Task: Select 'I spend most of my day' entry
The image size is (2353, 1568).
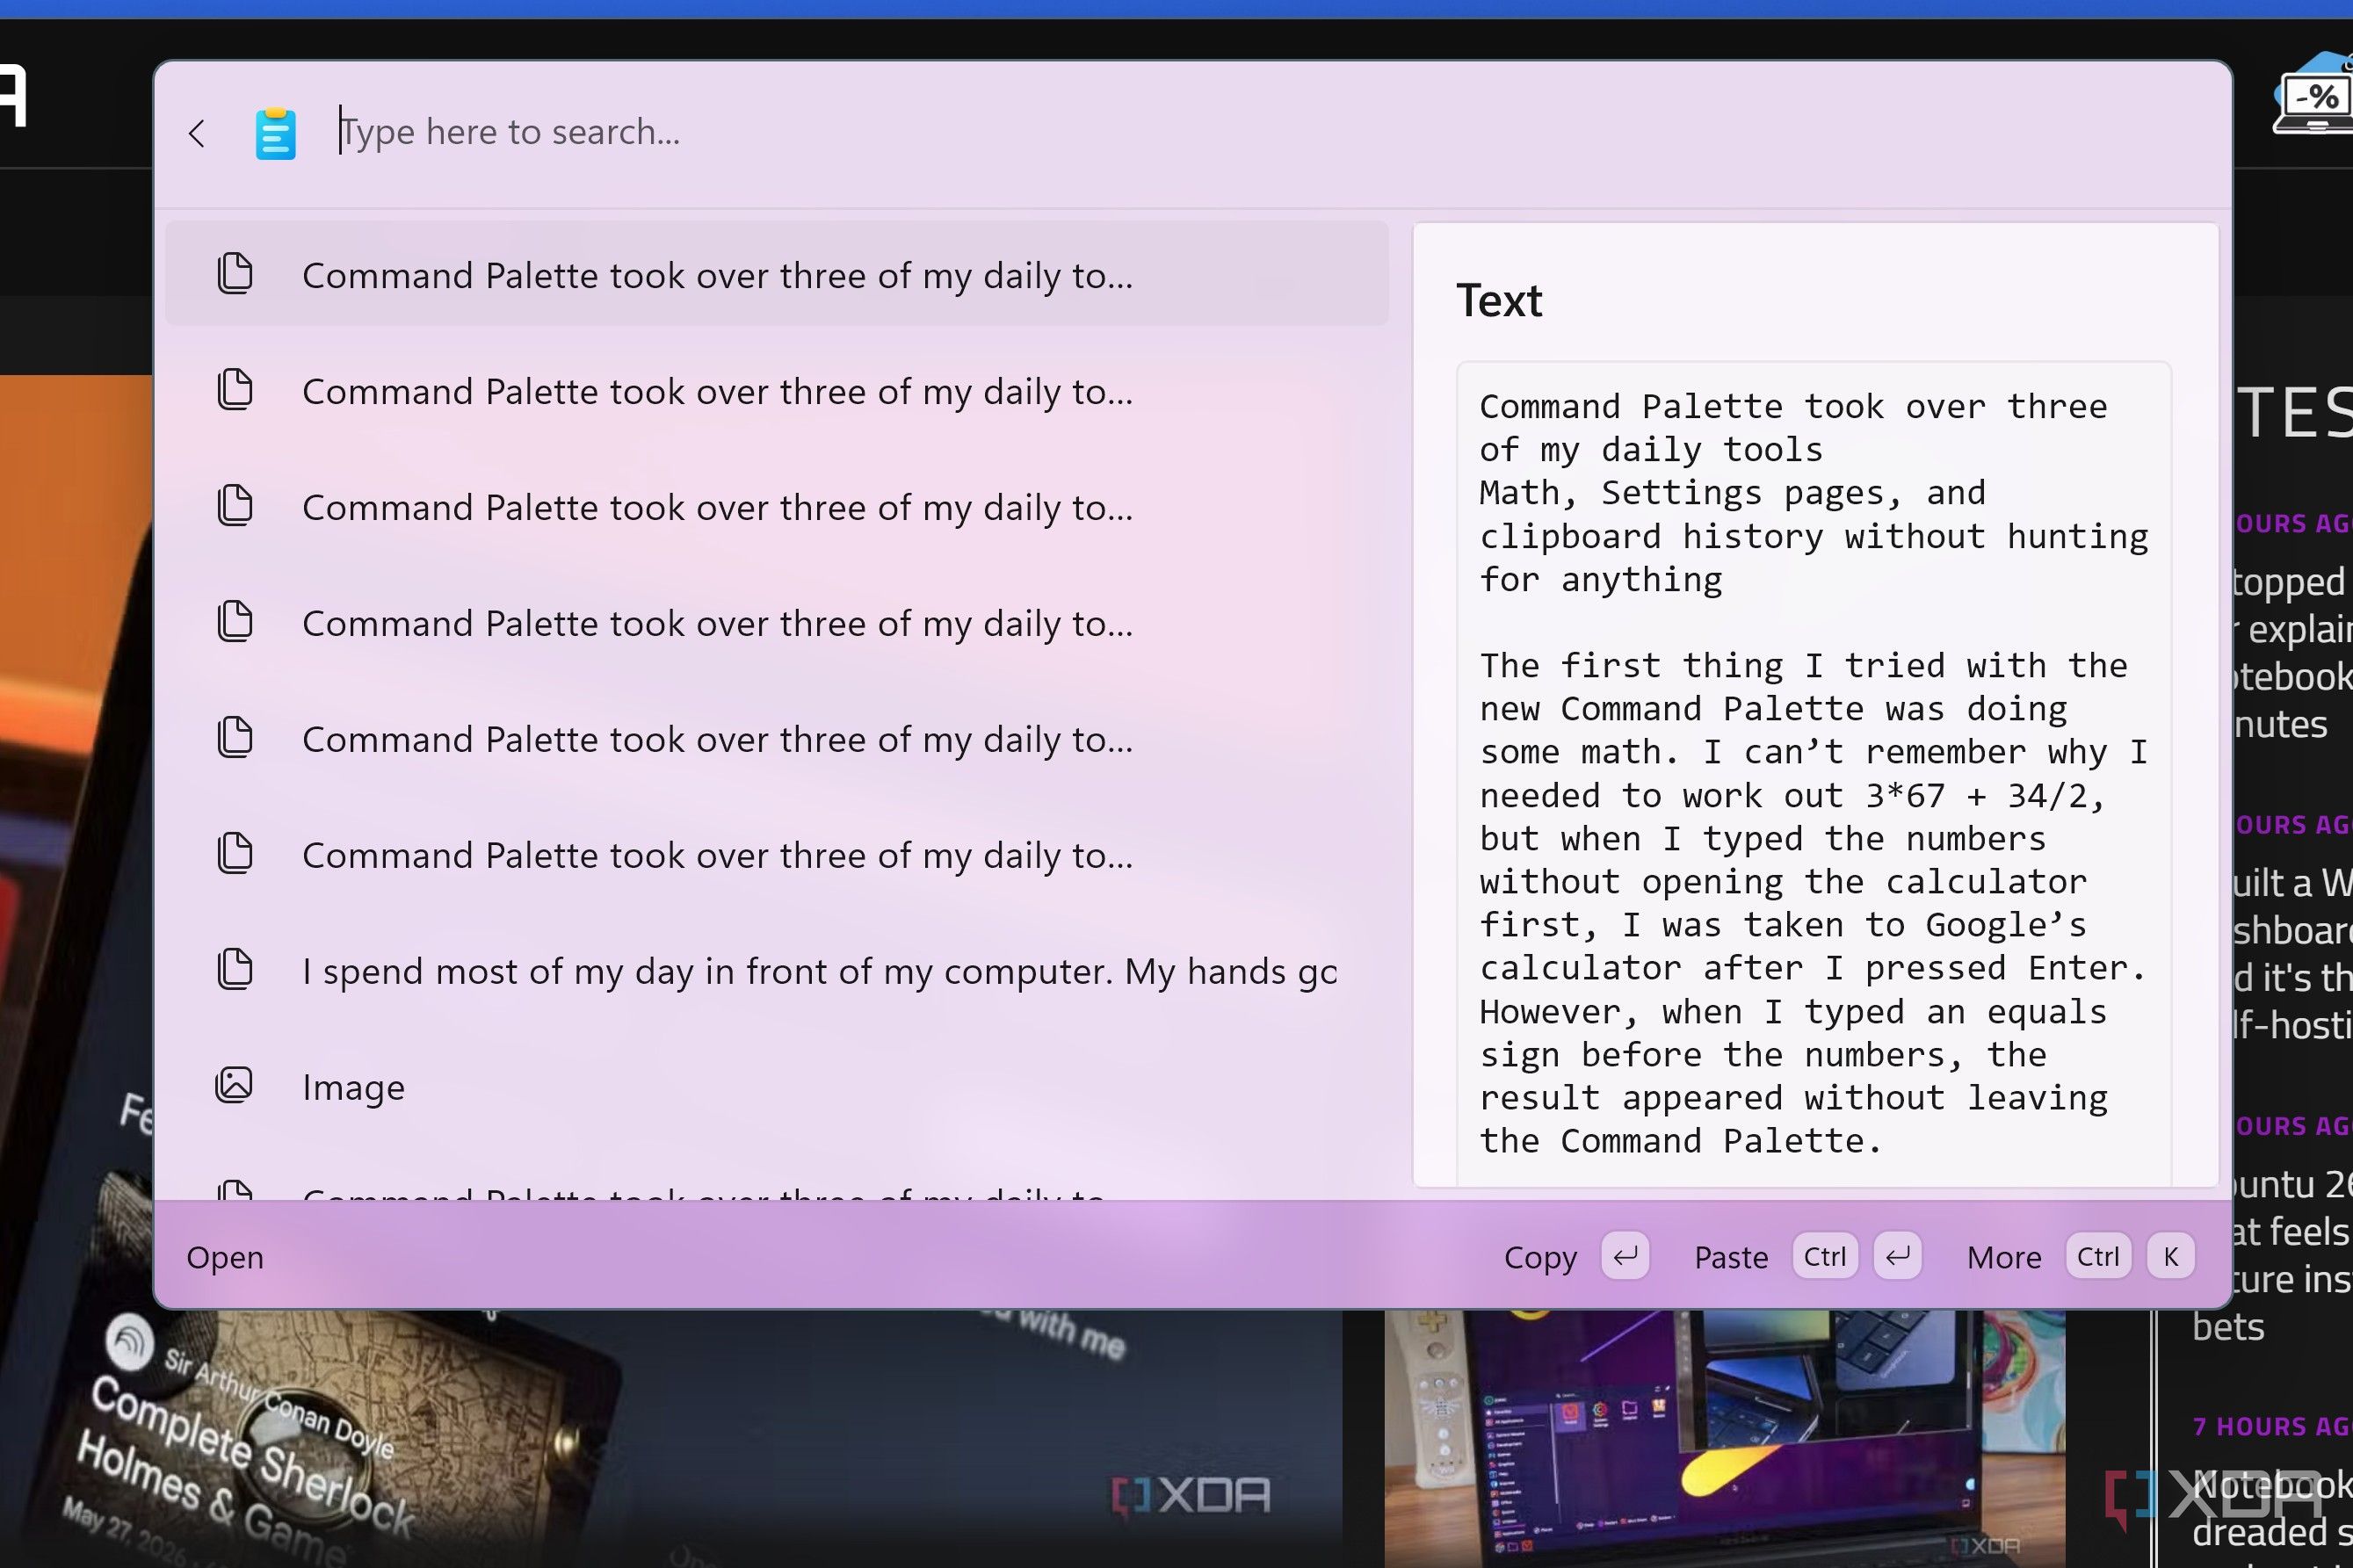Action: pos(777,970)
